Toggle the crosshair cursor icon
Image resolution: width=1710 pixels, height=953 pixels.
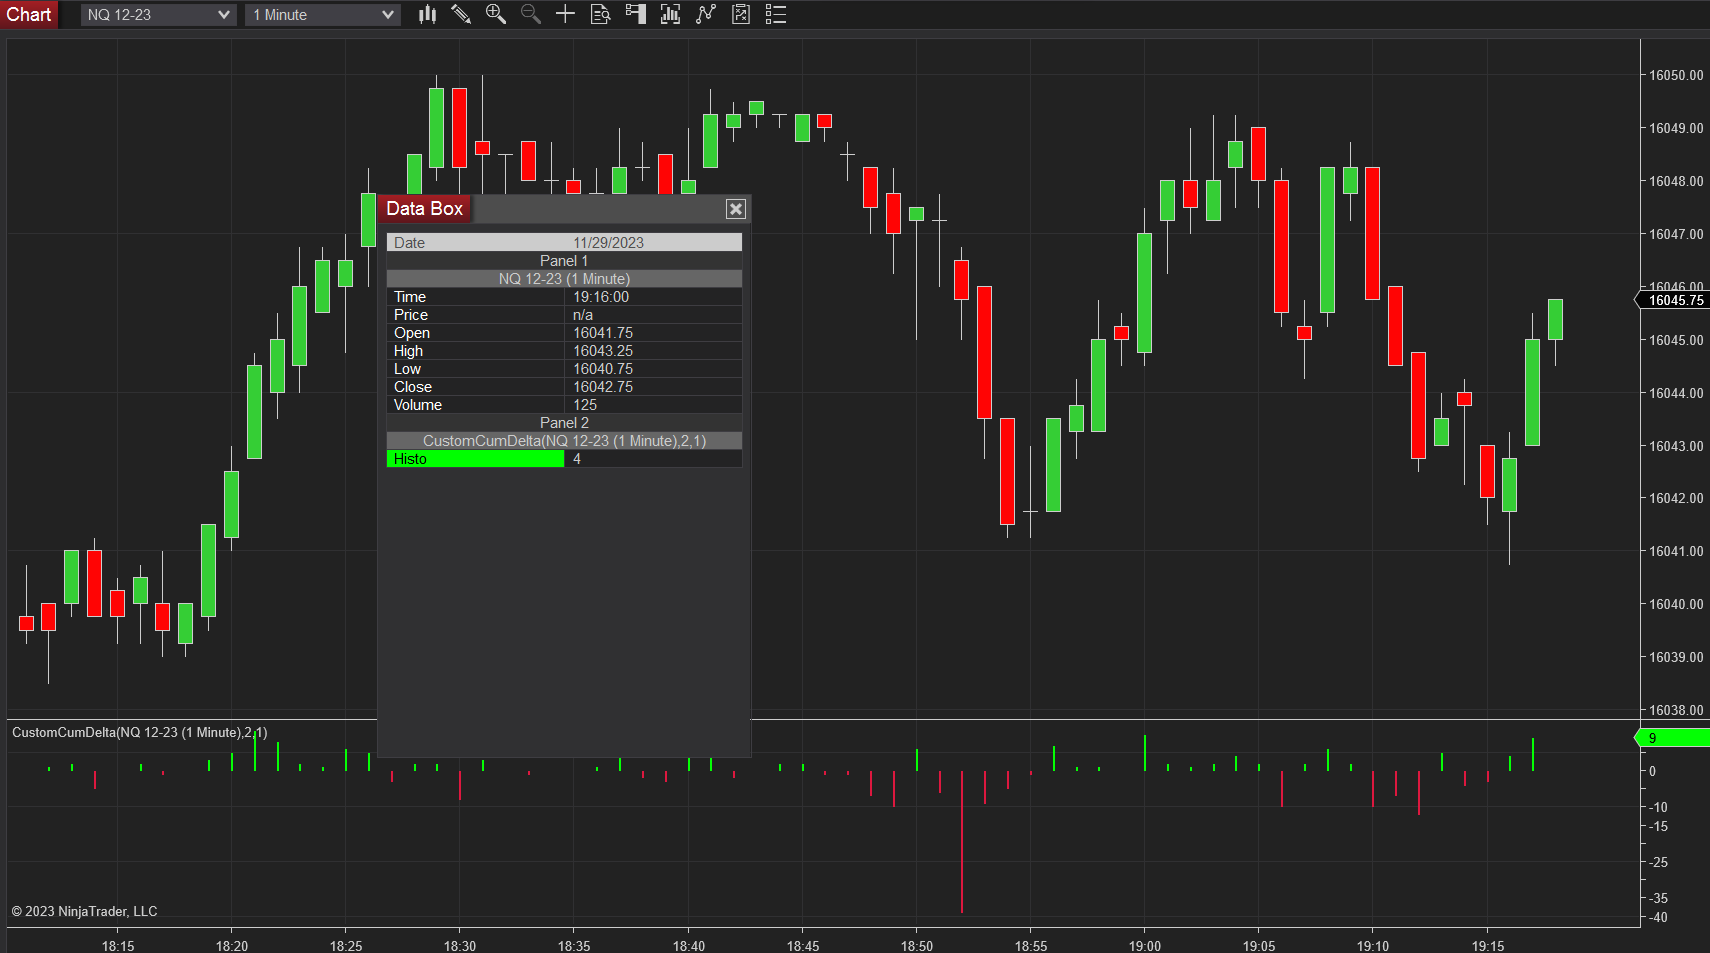[x=566, y=14]
